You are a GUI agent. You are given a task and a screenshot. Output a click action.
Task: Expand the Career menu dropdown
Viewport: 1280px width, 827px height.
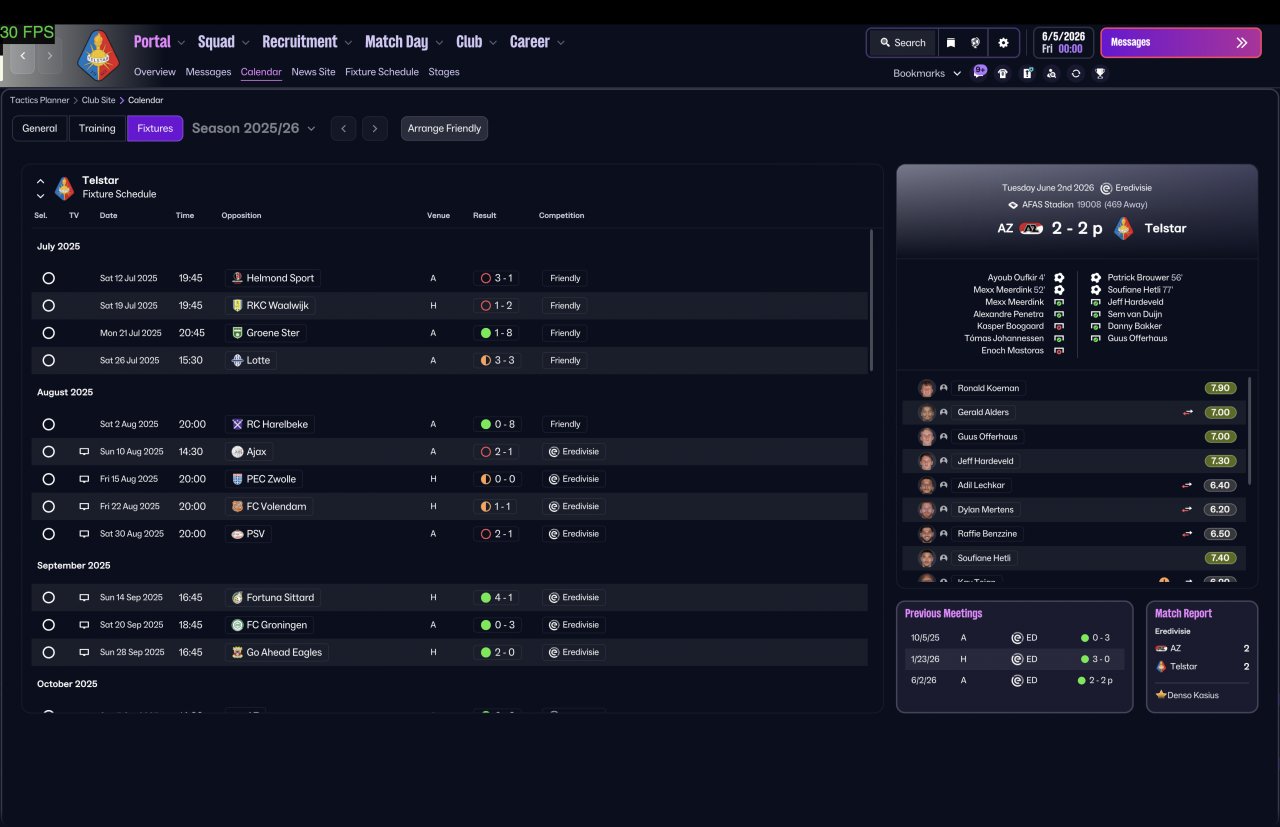tap(561, 43)
